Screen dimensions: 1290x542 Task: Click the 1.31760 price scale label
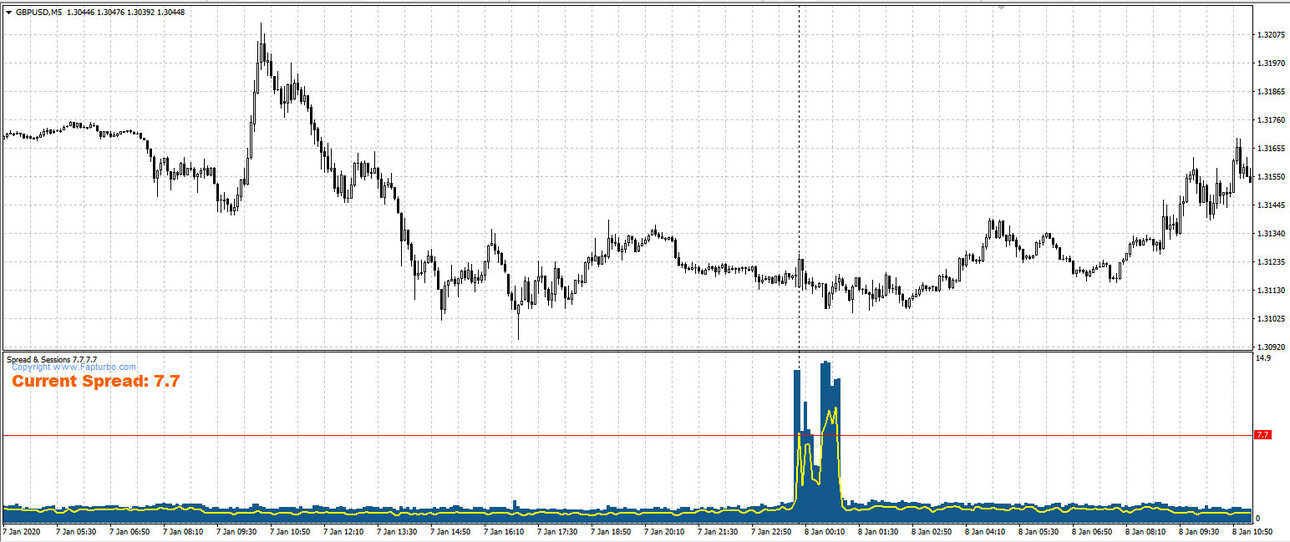1271,120
